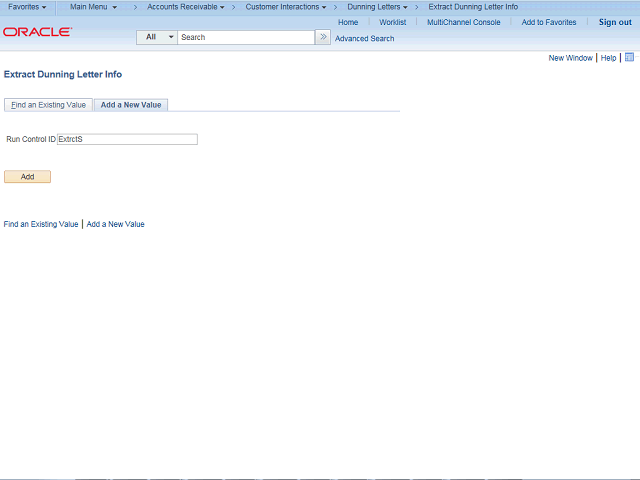Open the All search category dropdown
The image size is (640, 480).
coord(157,37)
